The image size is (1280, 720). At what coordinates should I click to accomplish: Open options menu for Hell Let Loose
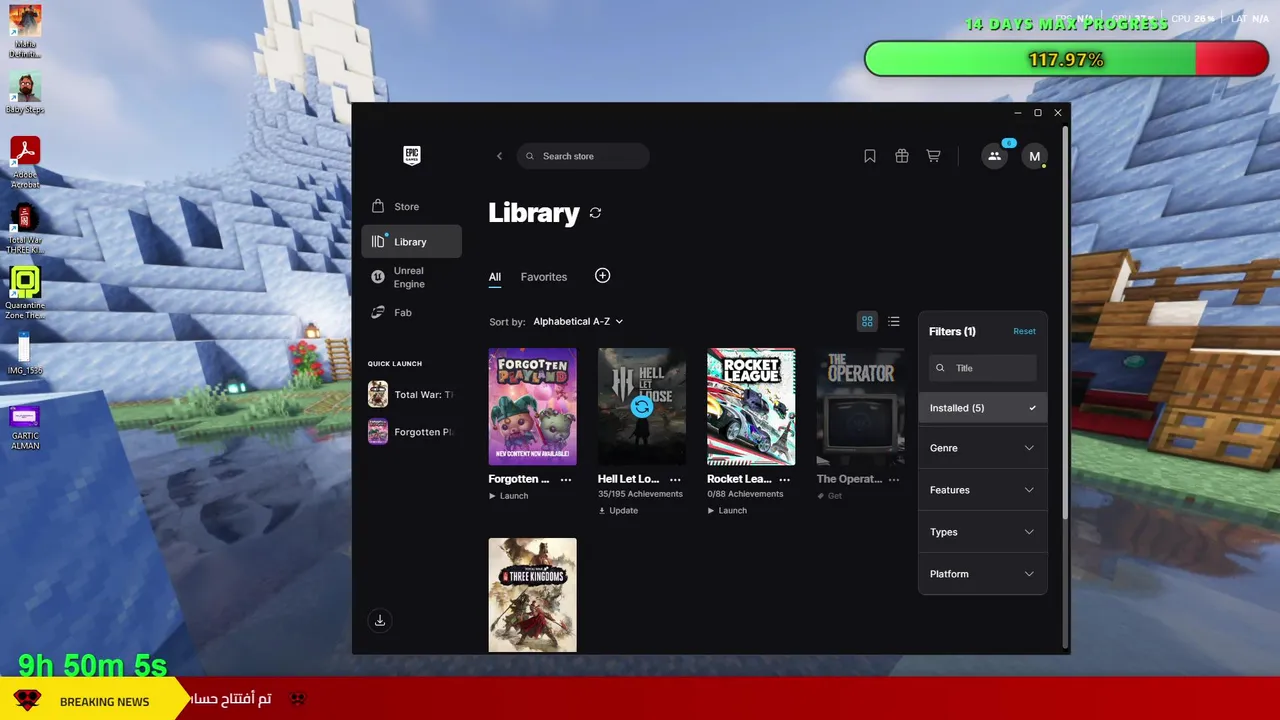(675, 480)
